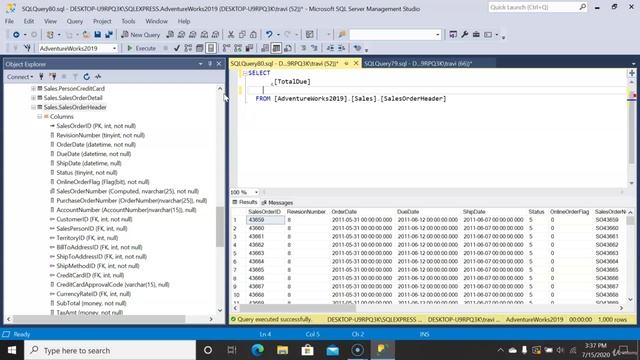
Task: Collapse the Sales.SalesOrderHeader table node
Action: pyautogui.click(x=33, y=107)
